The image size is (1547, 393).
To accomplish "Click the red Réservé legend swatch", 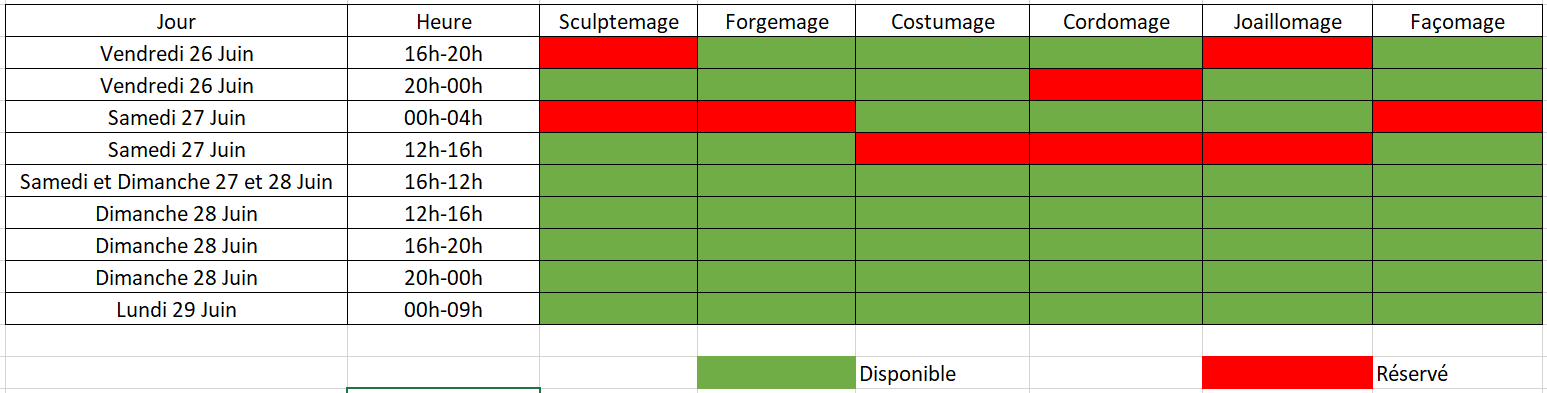I will 1287,373.
